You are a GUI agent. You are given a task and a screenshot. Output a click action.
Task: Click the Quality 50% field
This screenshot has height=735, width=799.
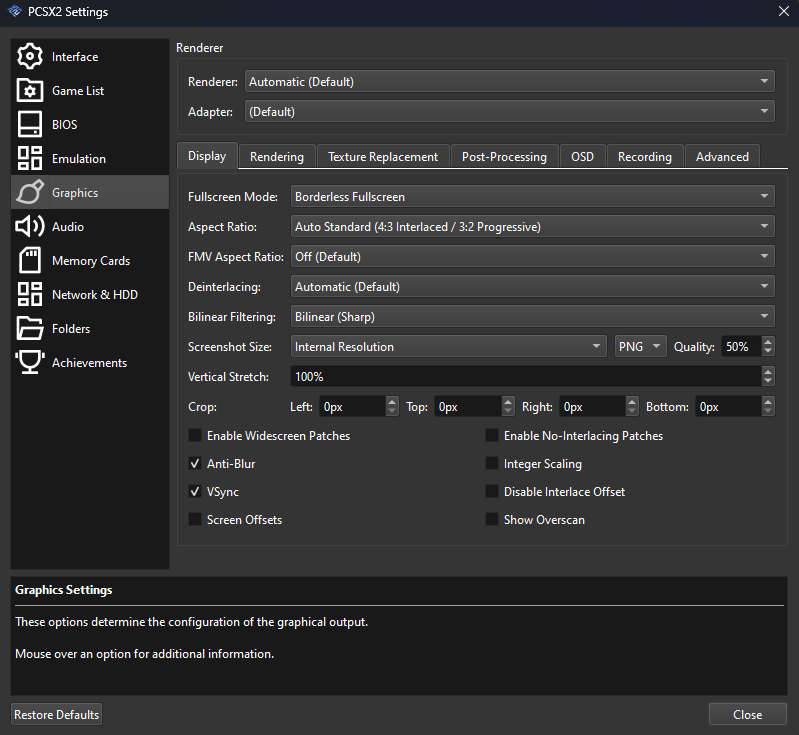(741, 347)
